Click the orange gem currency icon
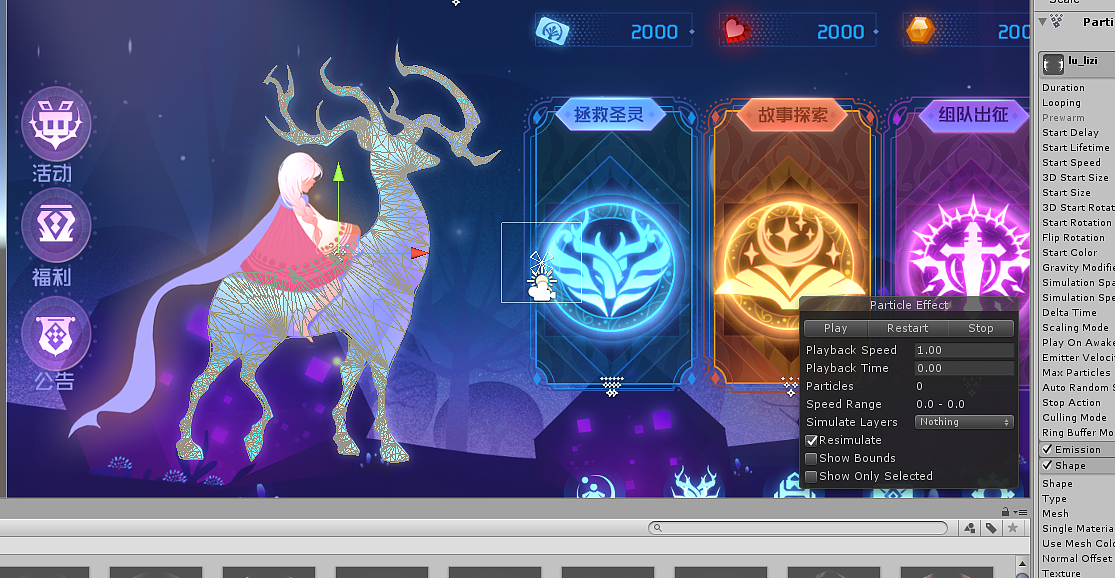The width and height of the screenshot is (1115, 578). pyautogui.click(x=920, y=31)
